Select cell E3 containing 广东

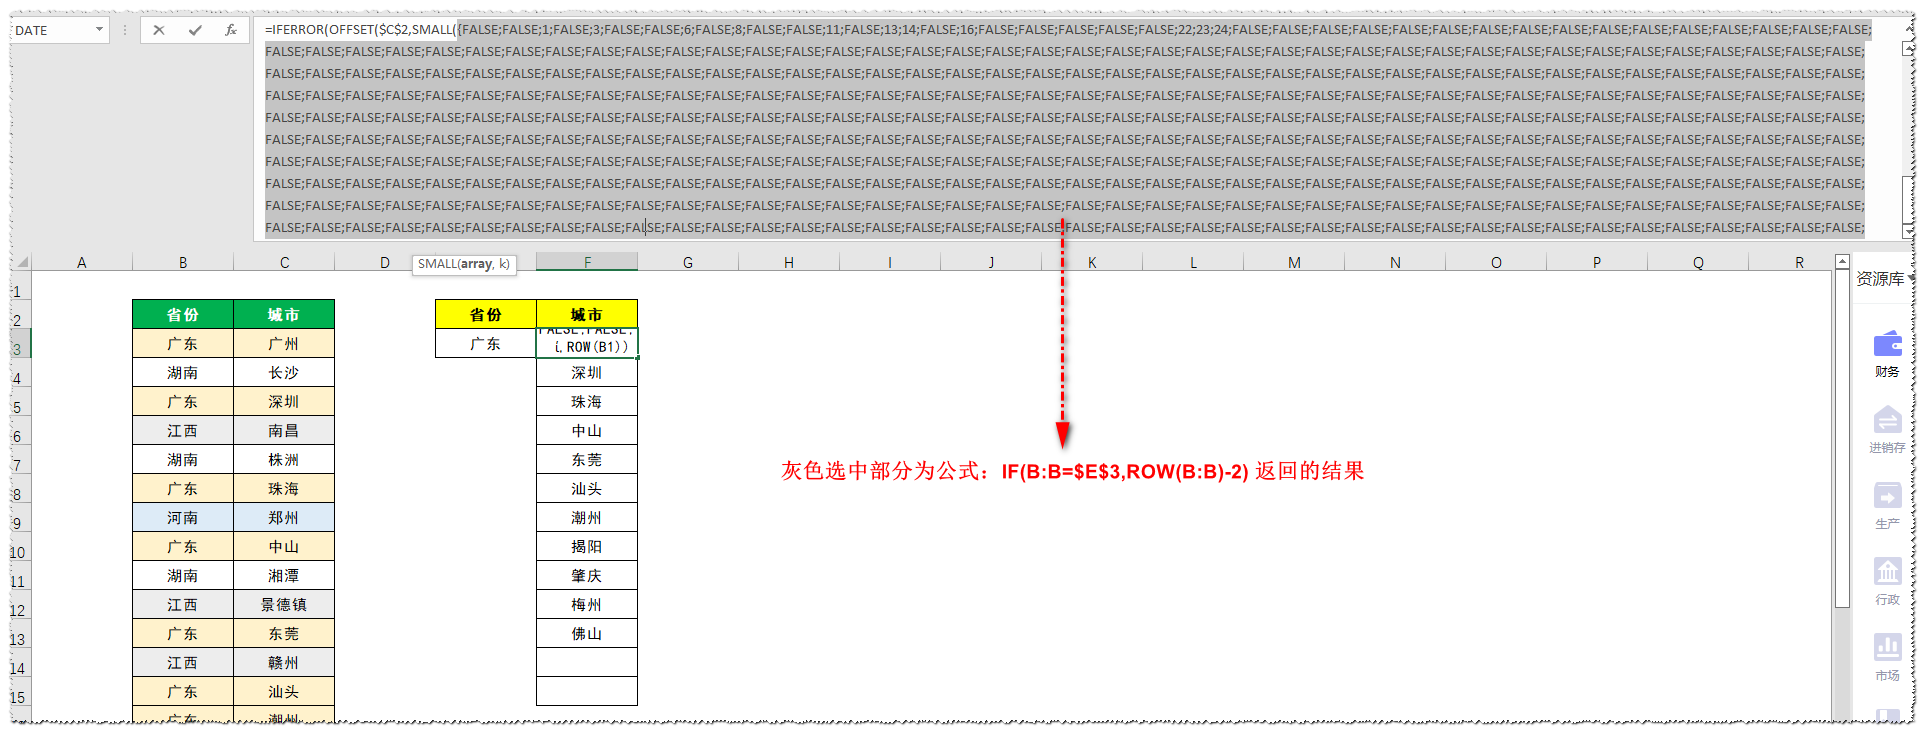pos(486,343)
